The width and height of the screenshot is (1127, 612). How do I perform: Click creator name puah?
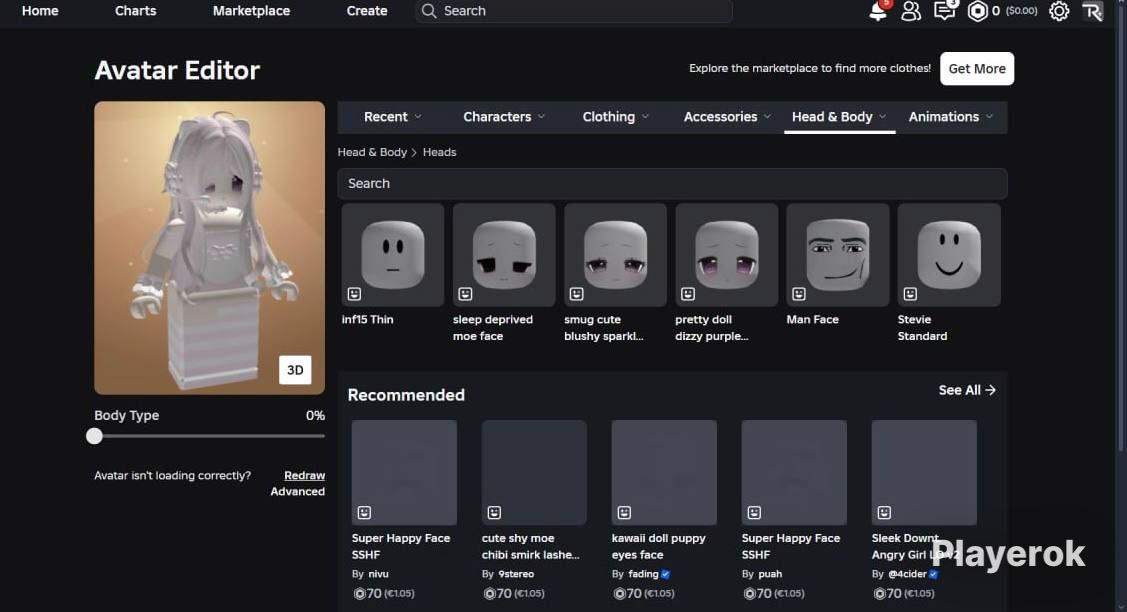coord(770,574)
